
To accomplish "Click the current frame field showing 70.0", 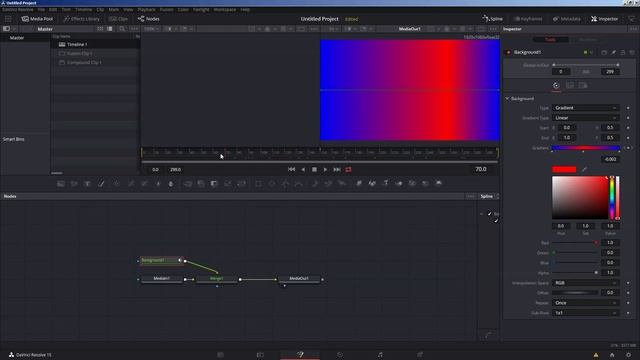I will tap(481, 169).
